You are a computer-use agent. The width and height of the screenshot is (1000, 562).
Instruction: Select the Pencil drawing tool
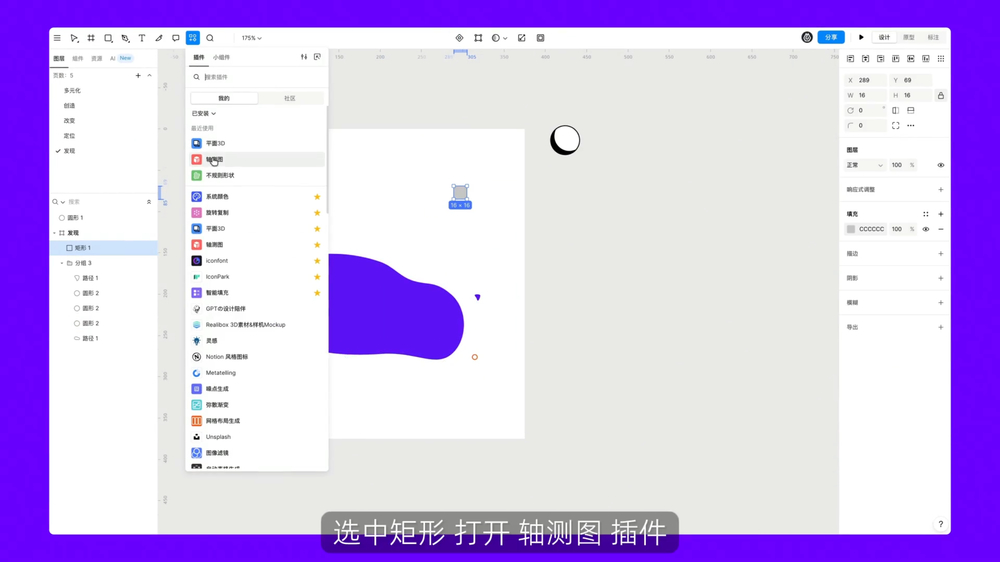click(159, 38)
